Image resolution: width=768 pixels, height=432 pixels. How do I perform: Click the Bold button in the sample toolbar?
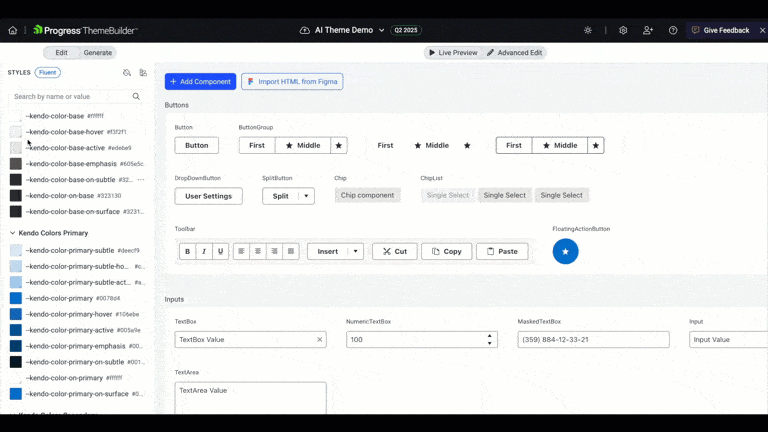(187, 251)
